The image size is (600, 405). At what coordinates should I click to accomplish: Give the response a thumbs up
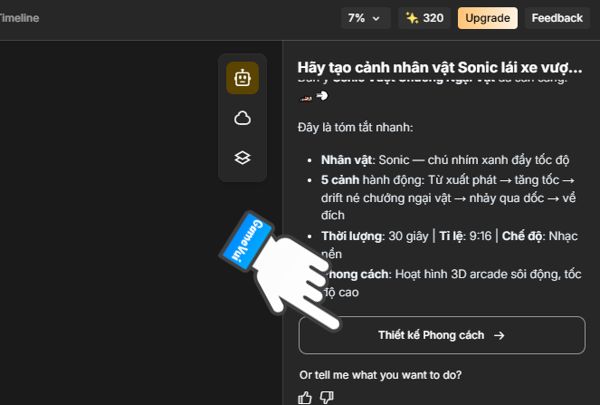pos(305,398)
